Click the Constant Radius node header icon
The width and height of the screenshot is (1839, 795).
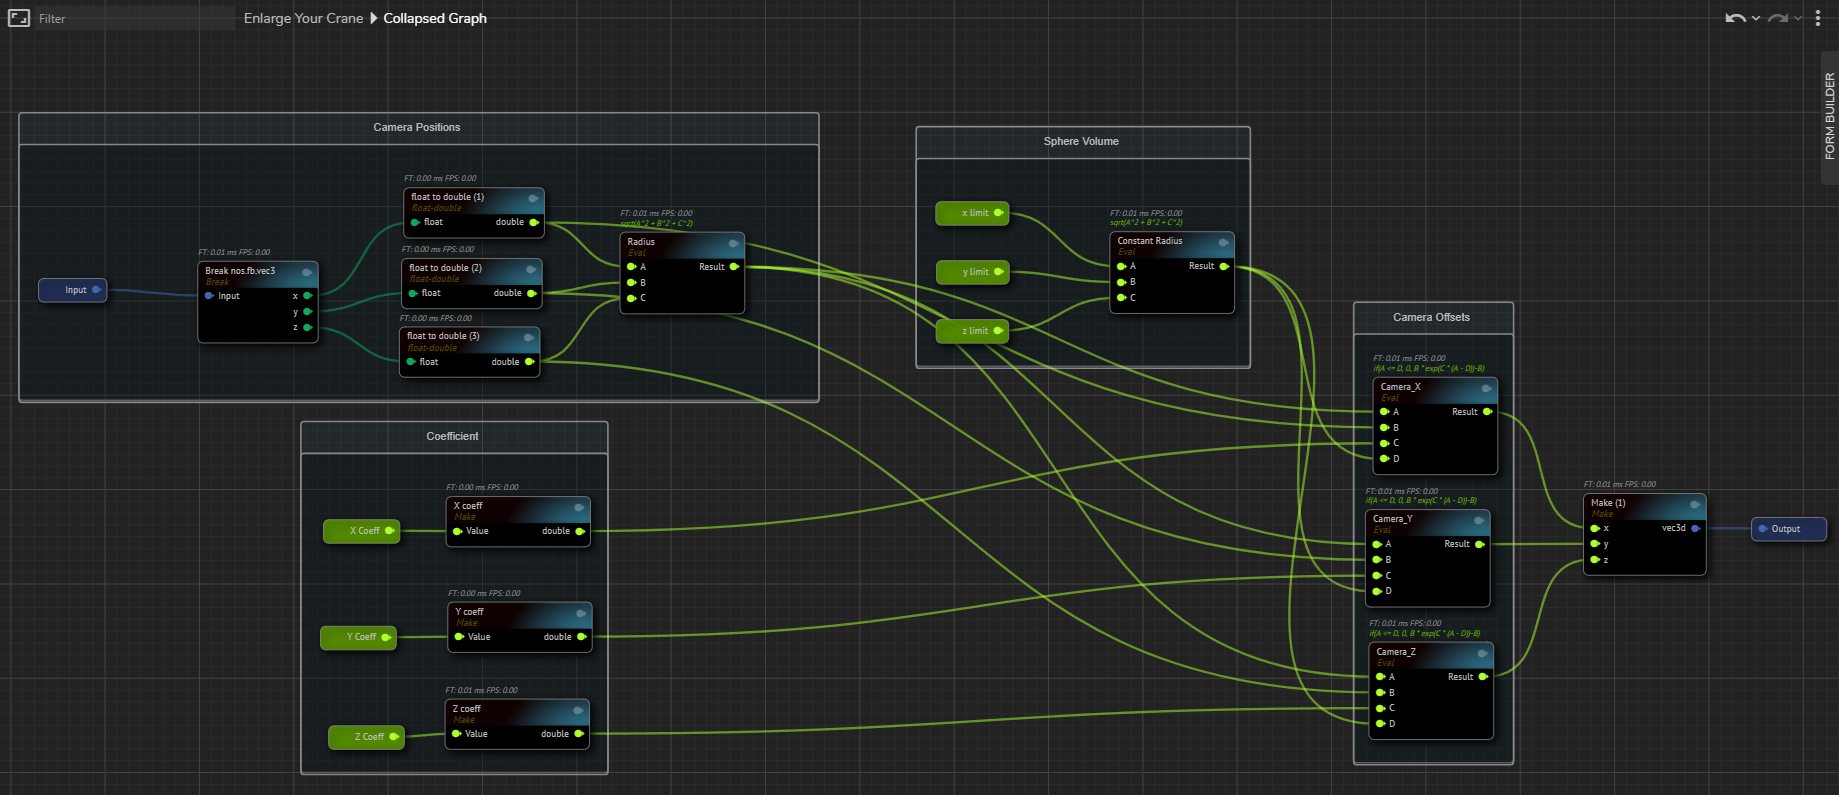coord(1223,242)
